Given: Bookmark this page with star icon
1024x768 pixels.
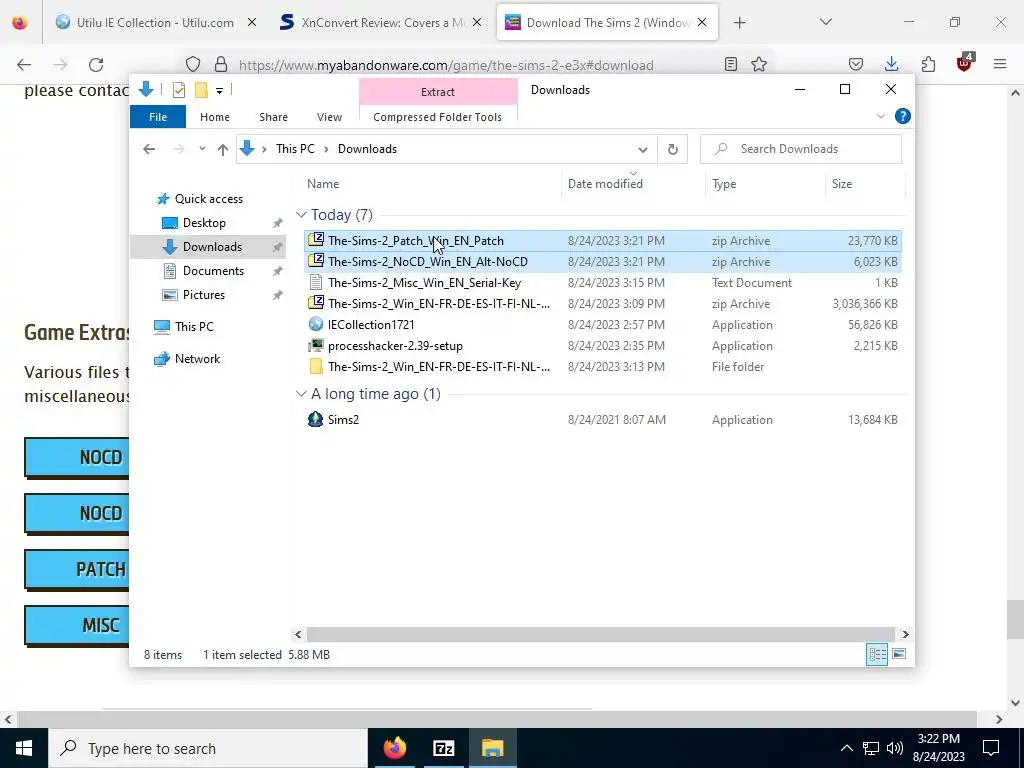Looking at the screenshot, I should coord(759,64).
